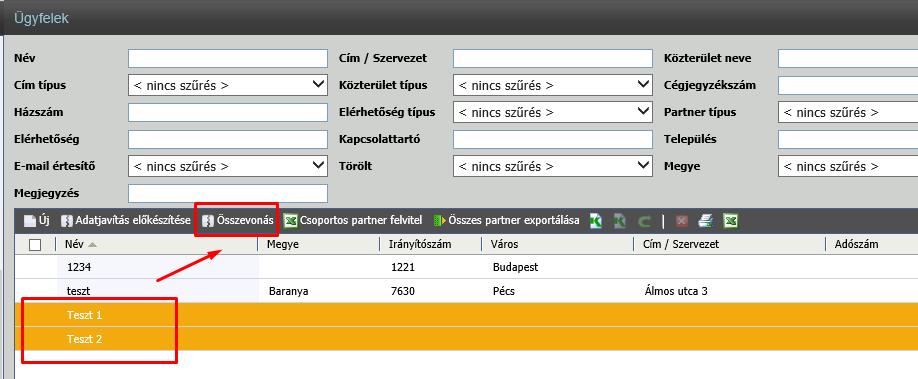Open the Megye filter dropdown
Screen dimensions: 918x379
coord(848,166)
